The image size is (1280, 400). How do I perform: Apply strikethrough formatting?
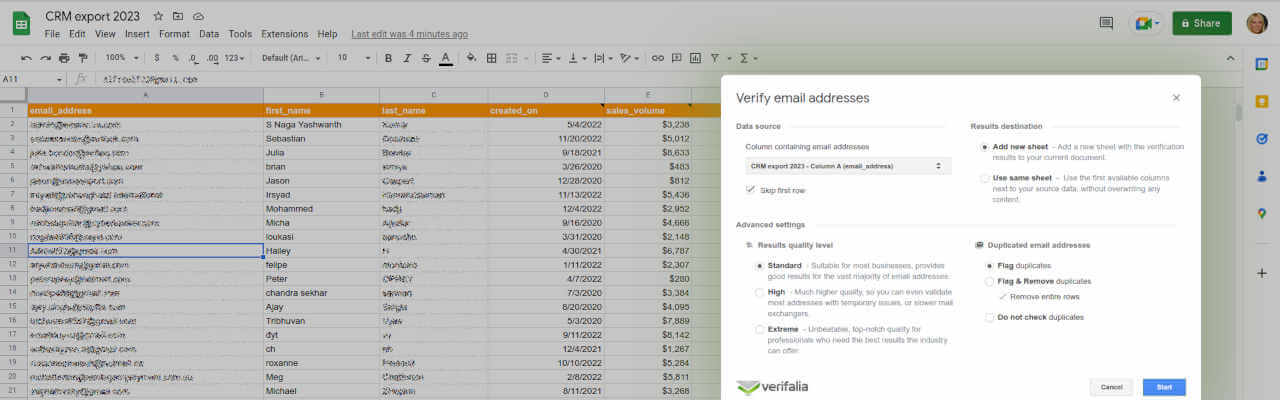(426, 58)
